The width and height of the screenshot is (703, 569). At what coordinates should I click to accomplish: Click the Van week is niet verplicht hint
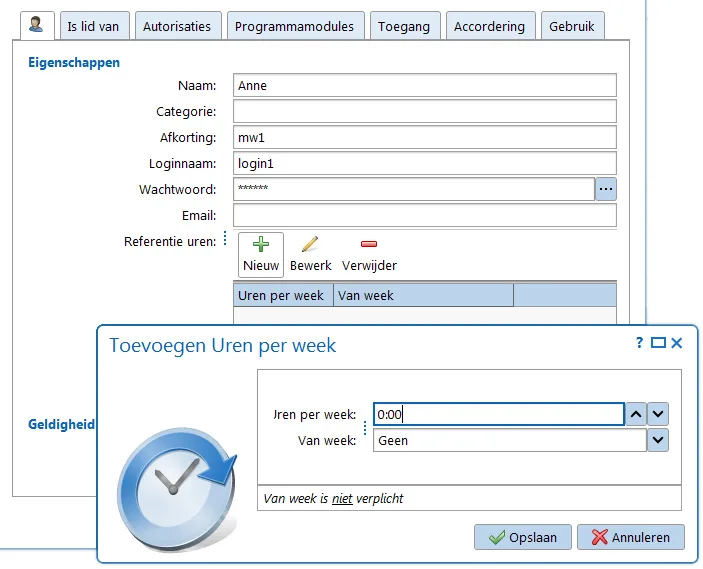point(334,499)
